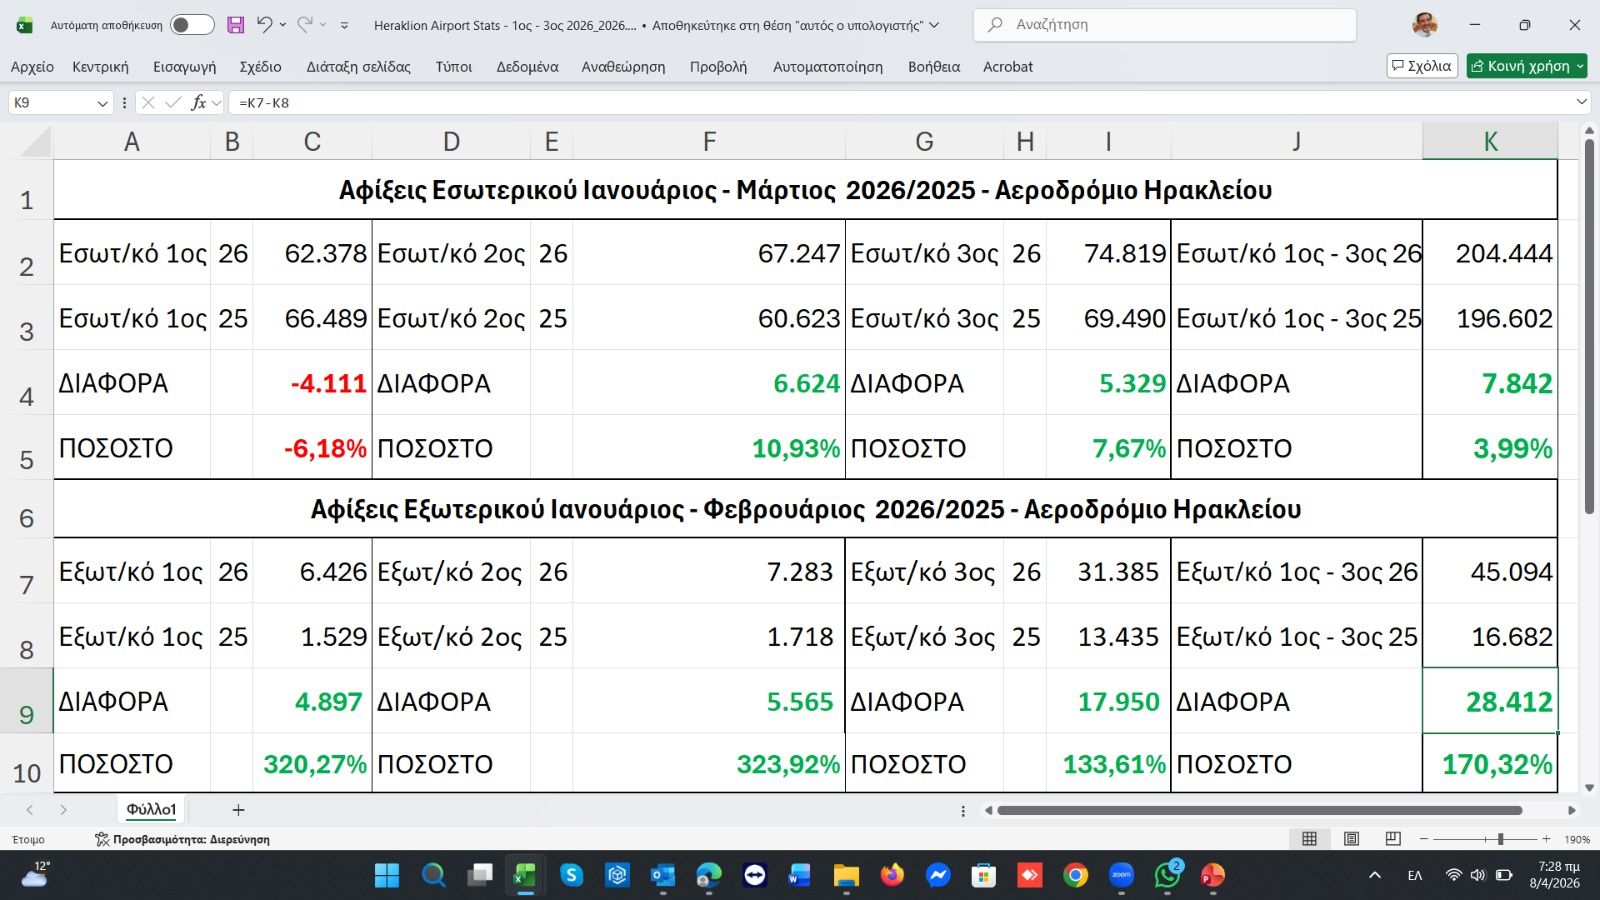Add a new sheet with plus icon

click(x=238, y=810)
